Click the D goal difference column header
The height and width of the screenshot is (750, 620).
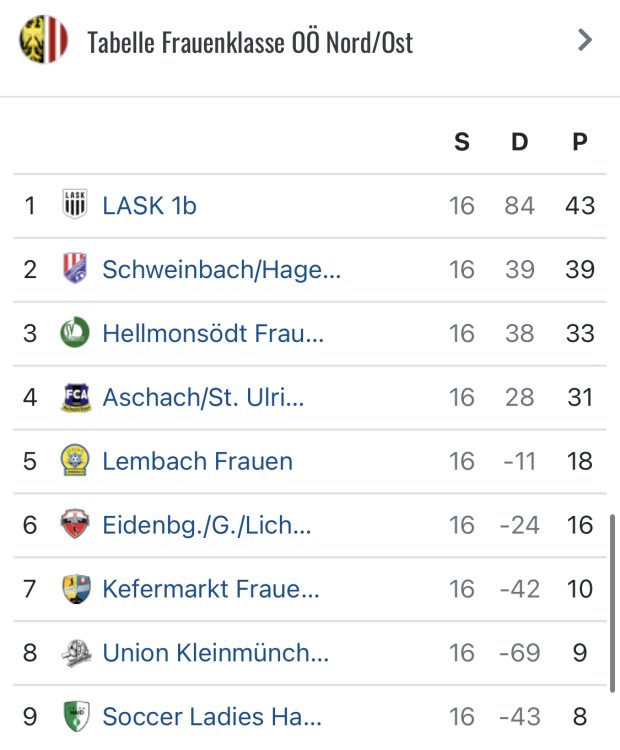pos(519,142)
